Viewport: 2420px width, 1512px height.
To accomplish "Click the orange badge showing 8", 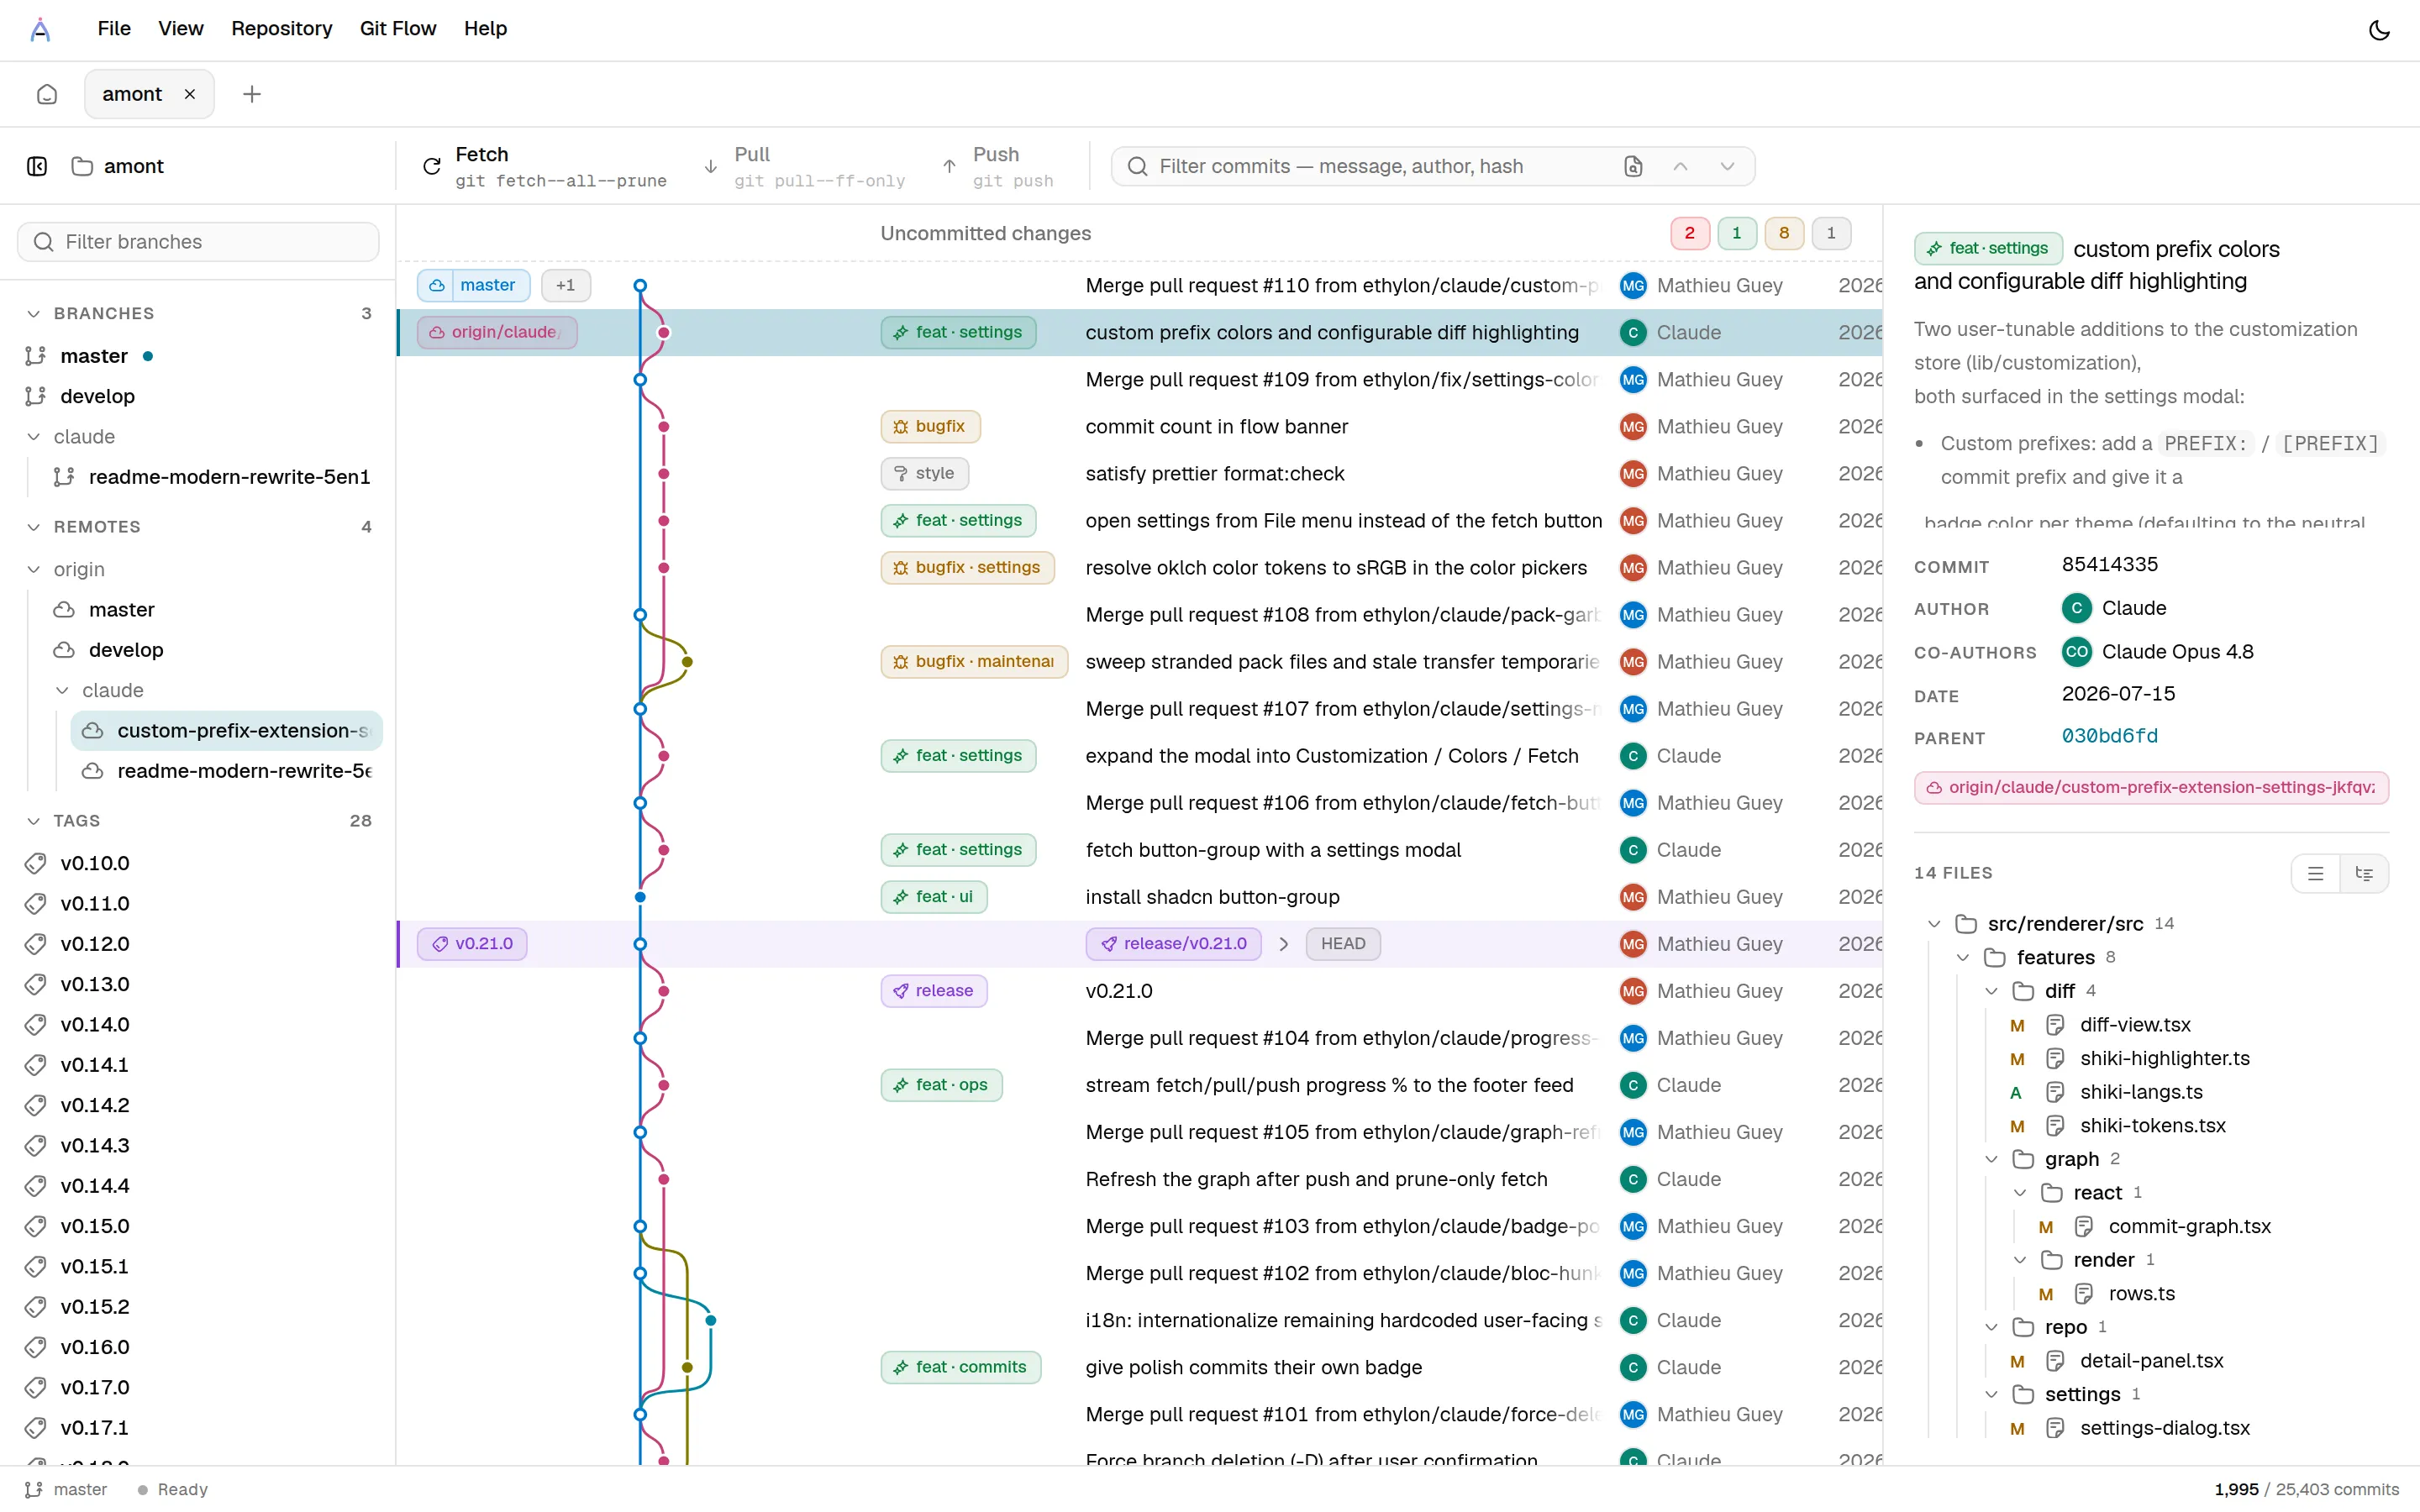I will click(x=1784, y=233).
